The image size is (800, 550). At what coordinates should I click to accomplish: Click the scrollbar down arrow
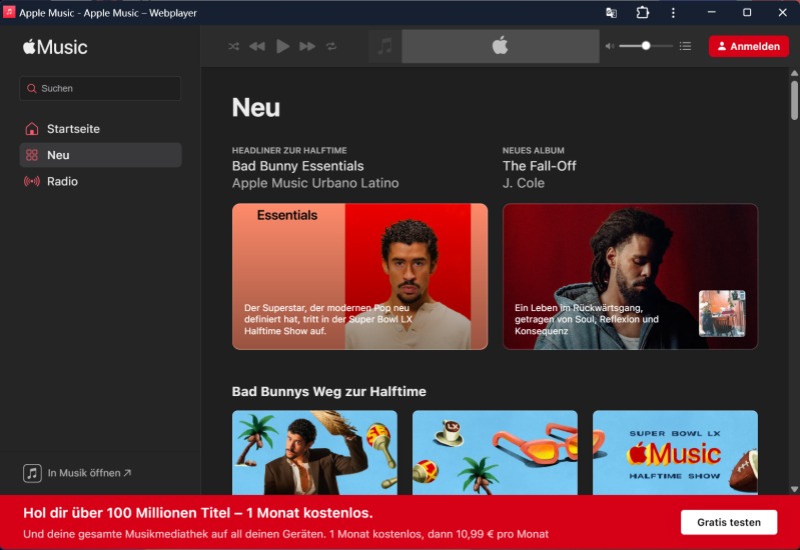coord(794,489)
